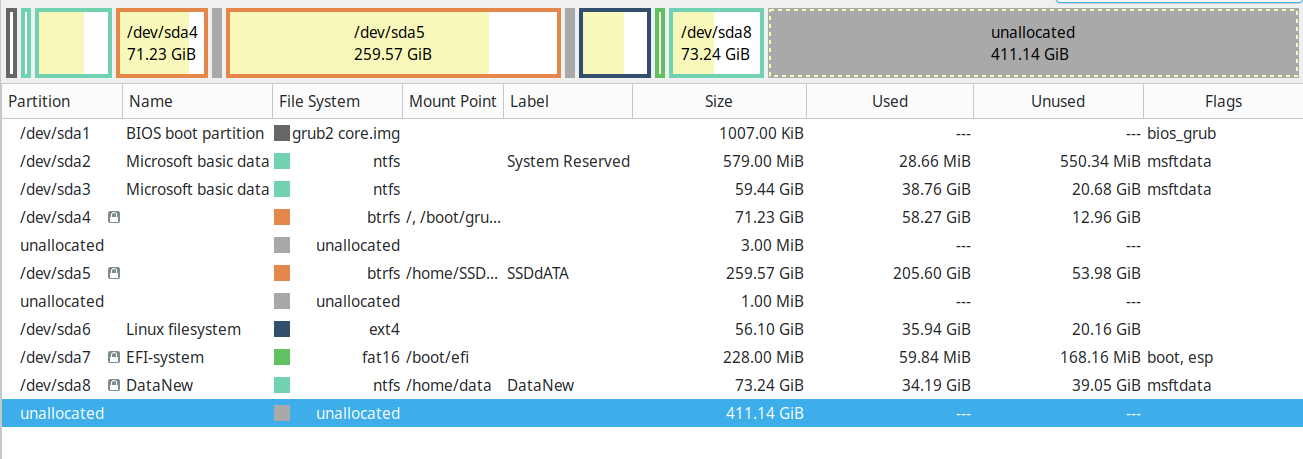Select the /dev/sda5 block in the disk map
This screenshot has width=1303, height=459.
click(x=393, y=43)
